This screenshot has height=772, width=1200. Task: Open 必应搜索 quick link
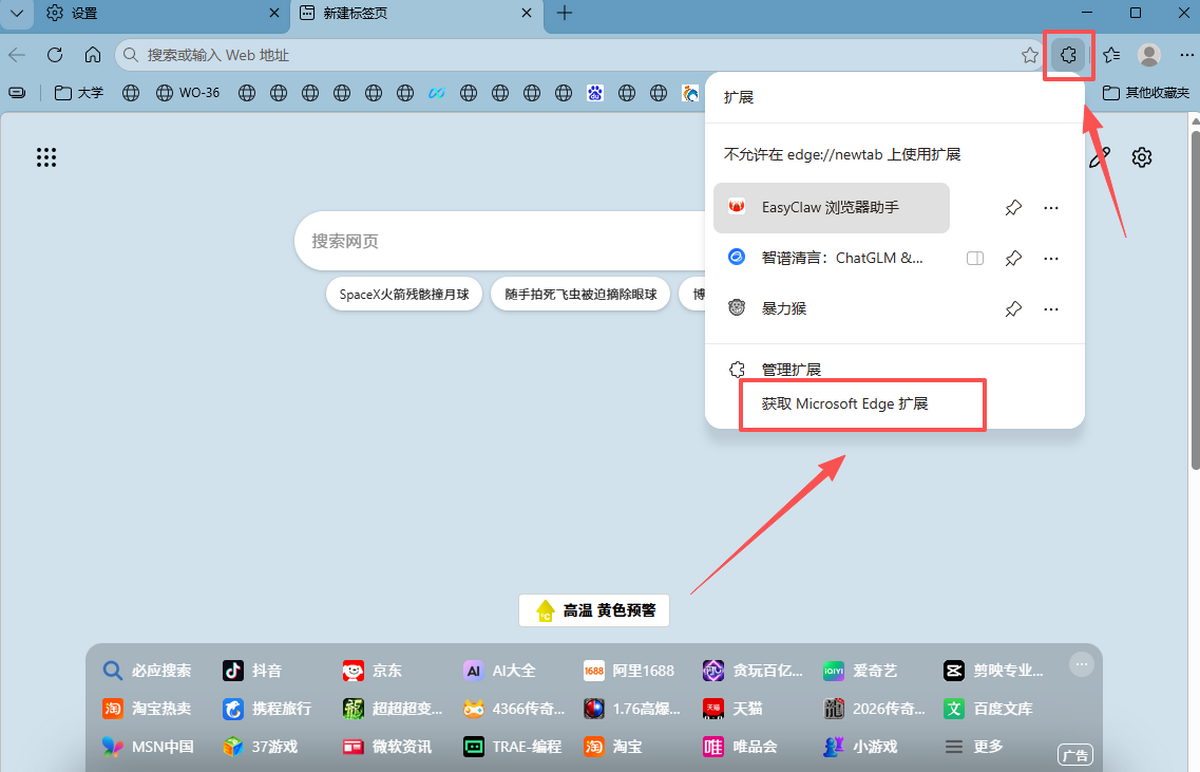147,670
